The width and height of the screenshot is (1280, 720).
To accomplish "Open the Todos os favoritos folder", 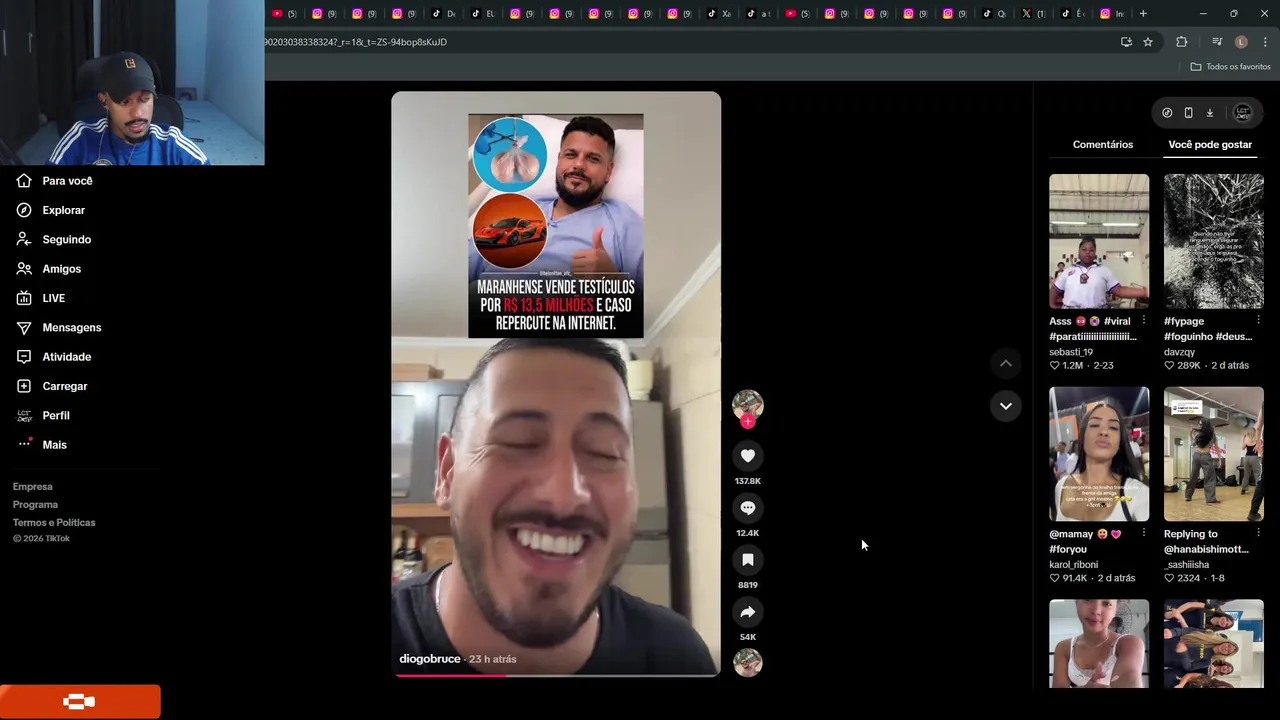I will [1230, 67].
